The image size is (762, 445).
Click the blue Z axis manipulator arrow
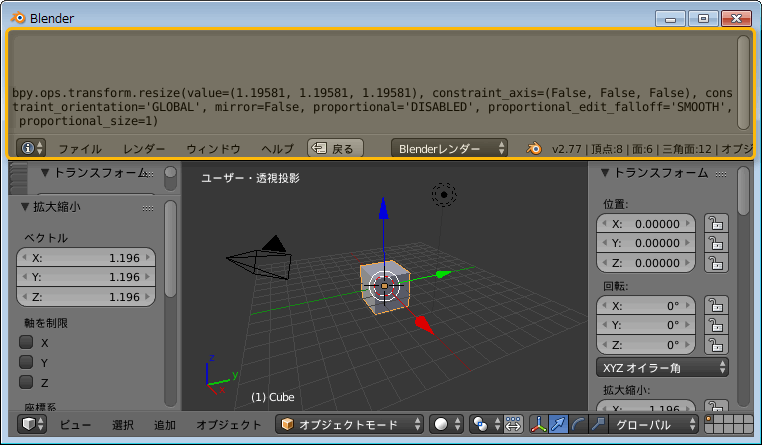pyautogui.click(x=383, y=208)
